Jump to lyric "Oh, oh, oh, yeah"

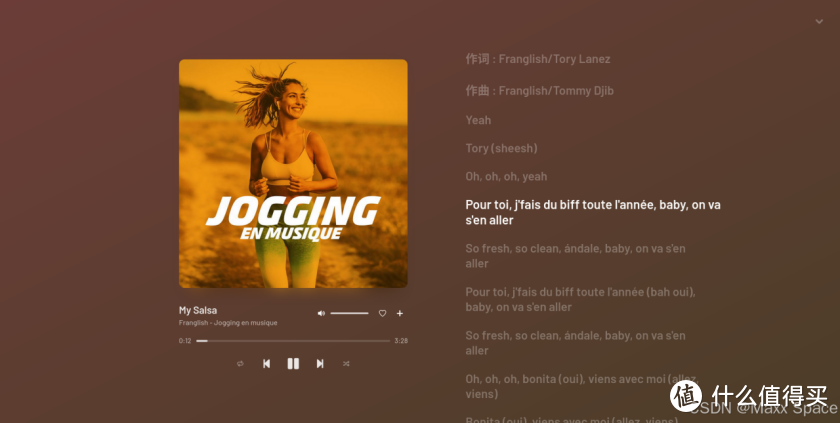point(506,177)
